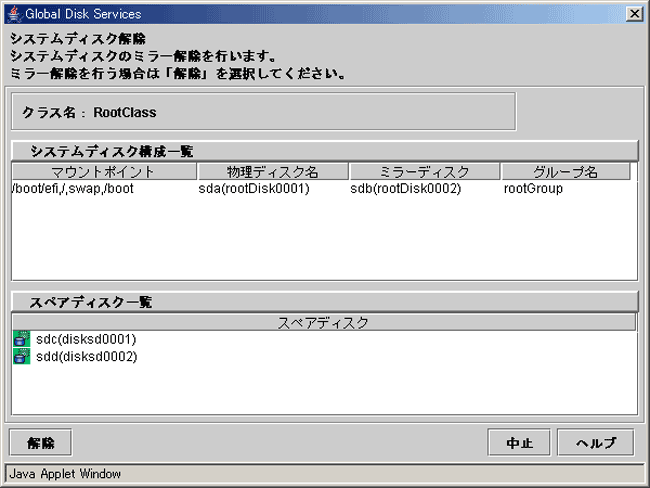The height and width of the screenshot is (488, 650).
Task: Click the グループ名 column header
Action: 566,171
